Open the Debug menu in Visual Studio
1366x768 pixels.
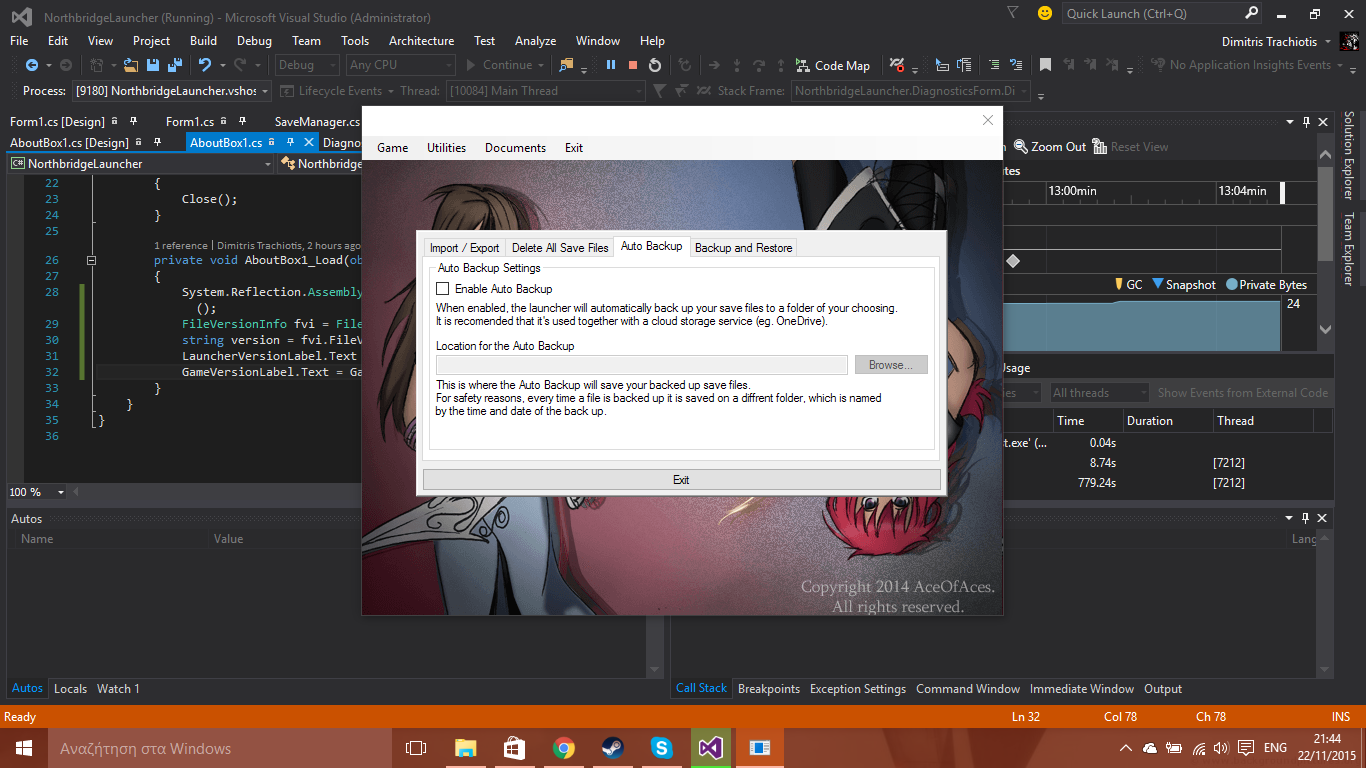(254, 41)
